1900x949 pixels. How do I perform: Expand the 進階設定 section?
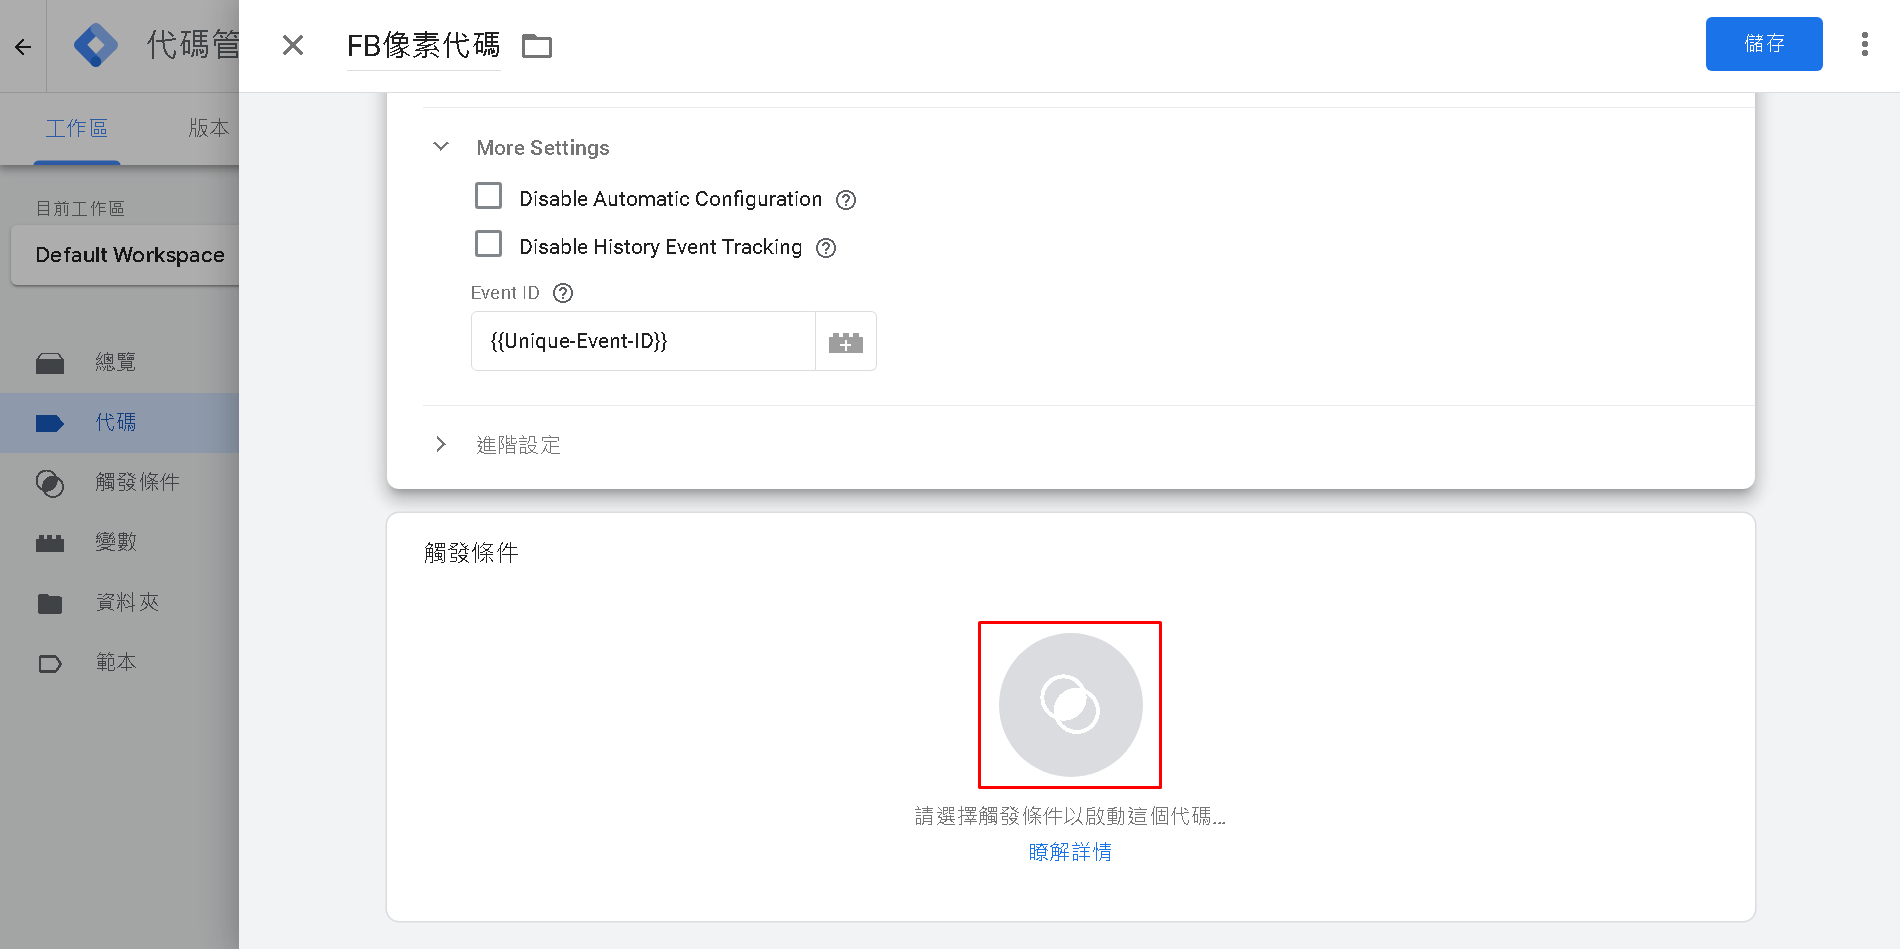(441, 444)
